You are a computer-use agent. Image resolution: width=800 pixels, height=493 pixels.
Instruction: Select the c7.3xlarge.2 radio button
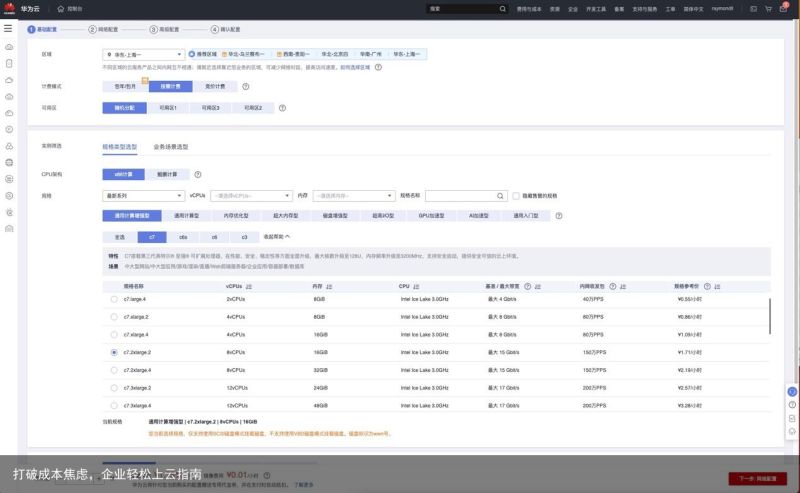114,388
